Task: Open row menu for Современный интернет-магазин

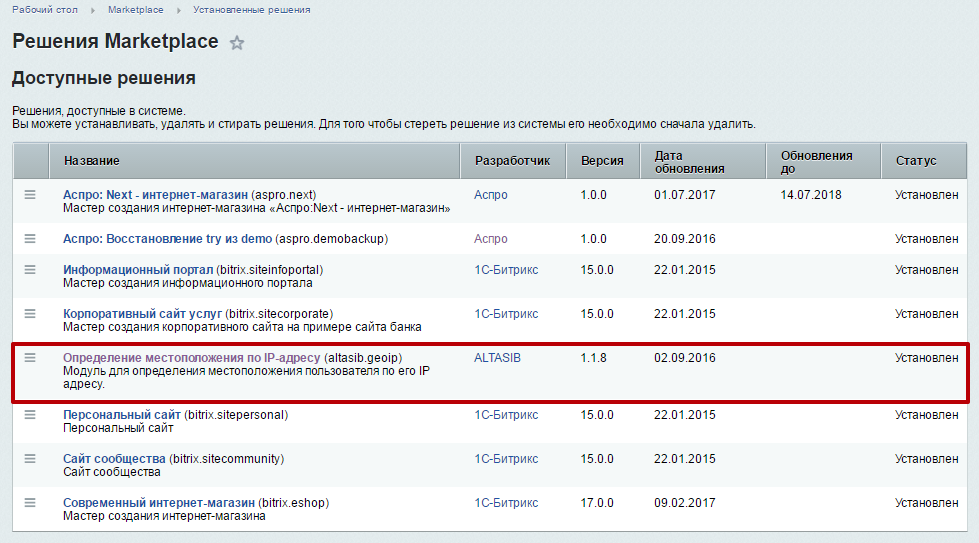Action: coord(30,502)
